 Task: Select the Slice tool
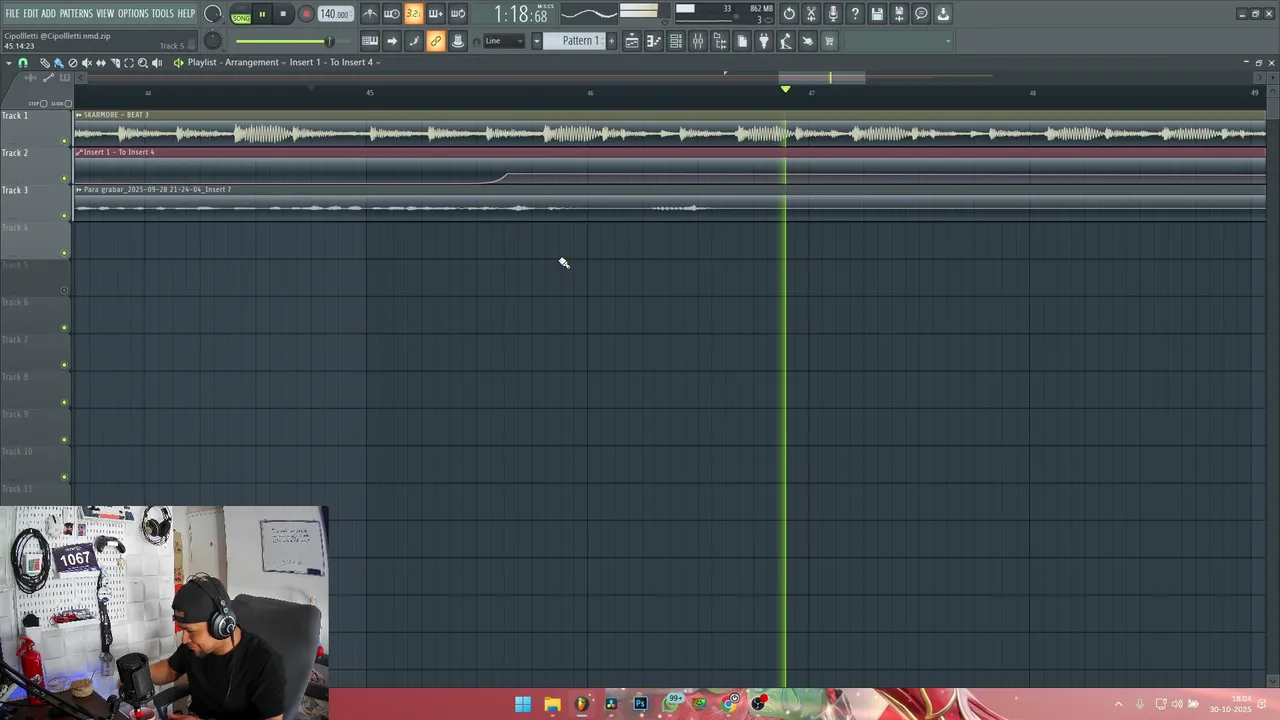click(115, 63)
